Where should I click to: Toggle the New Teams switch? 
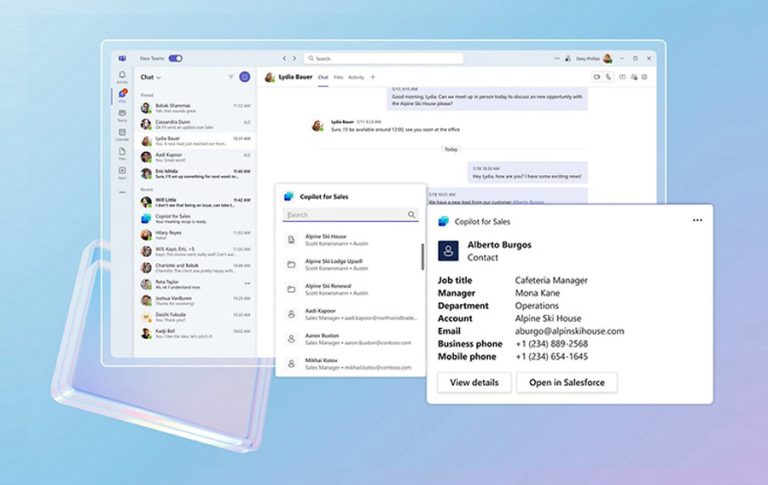pyautogui.click(x=175, y=59)
